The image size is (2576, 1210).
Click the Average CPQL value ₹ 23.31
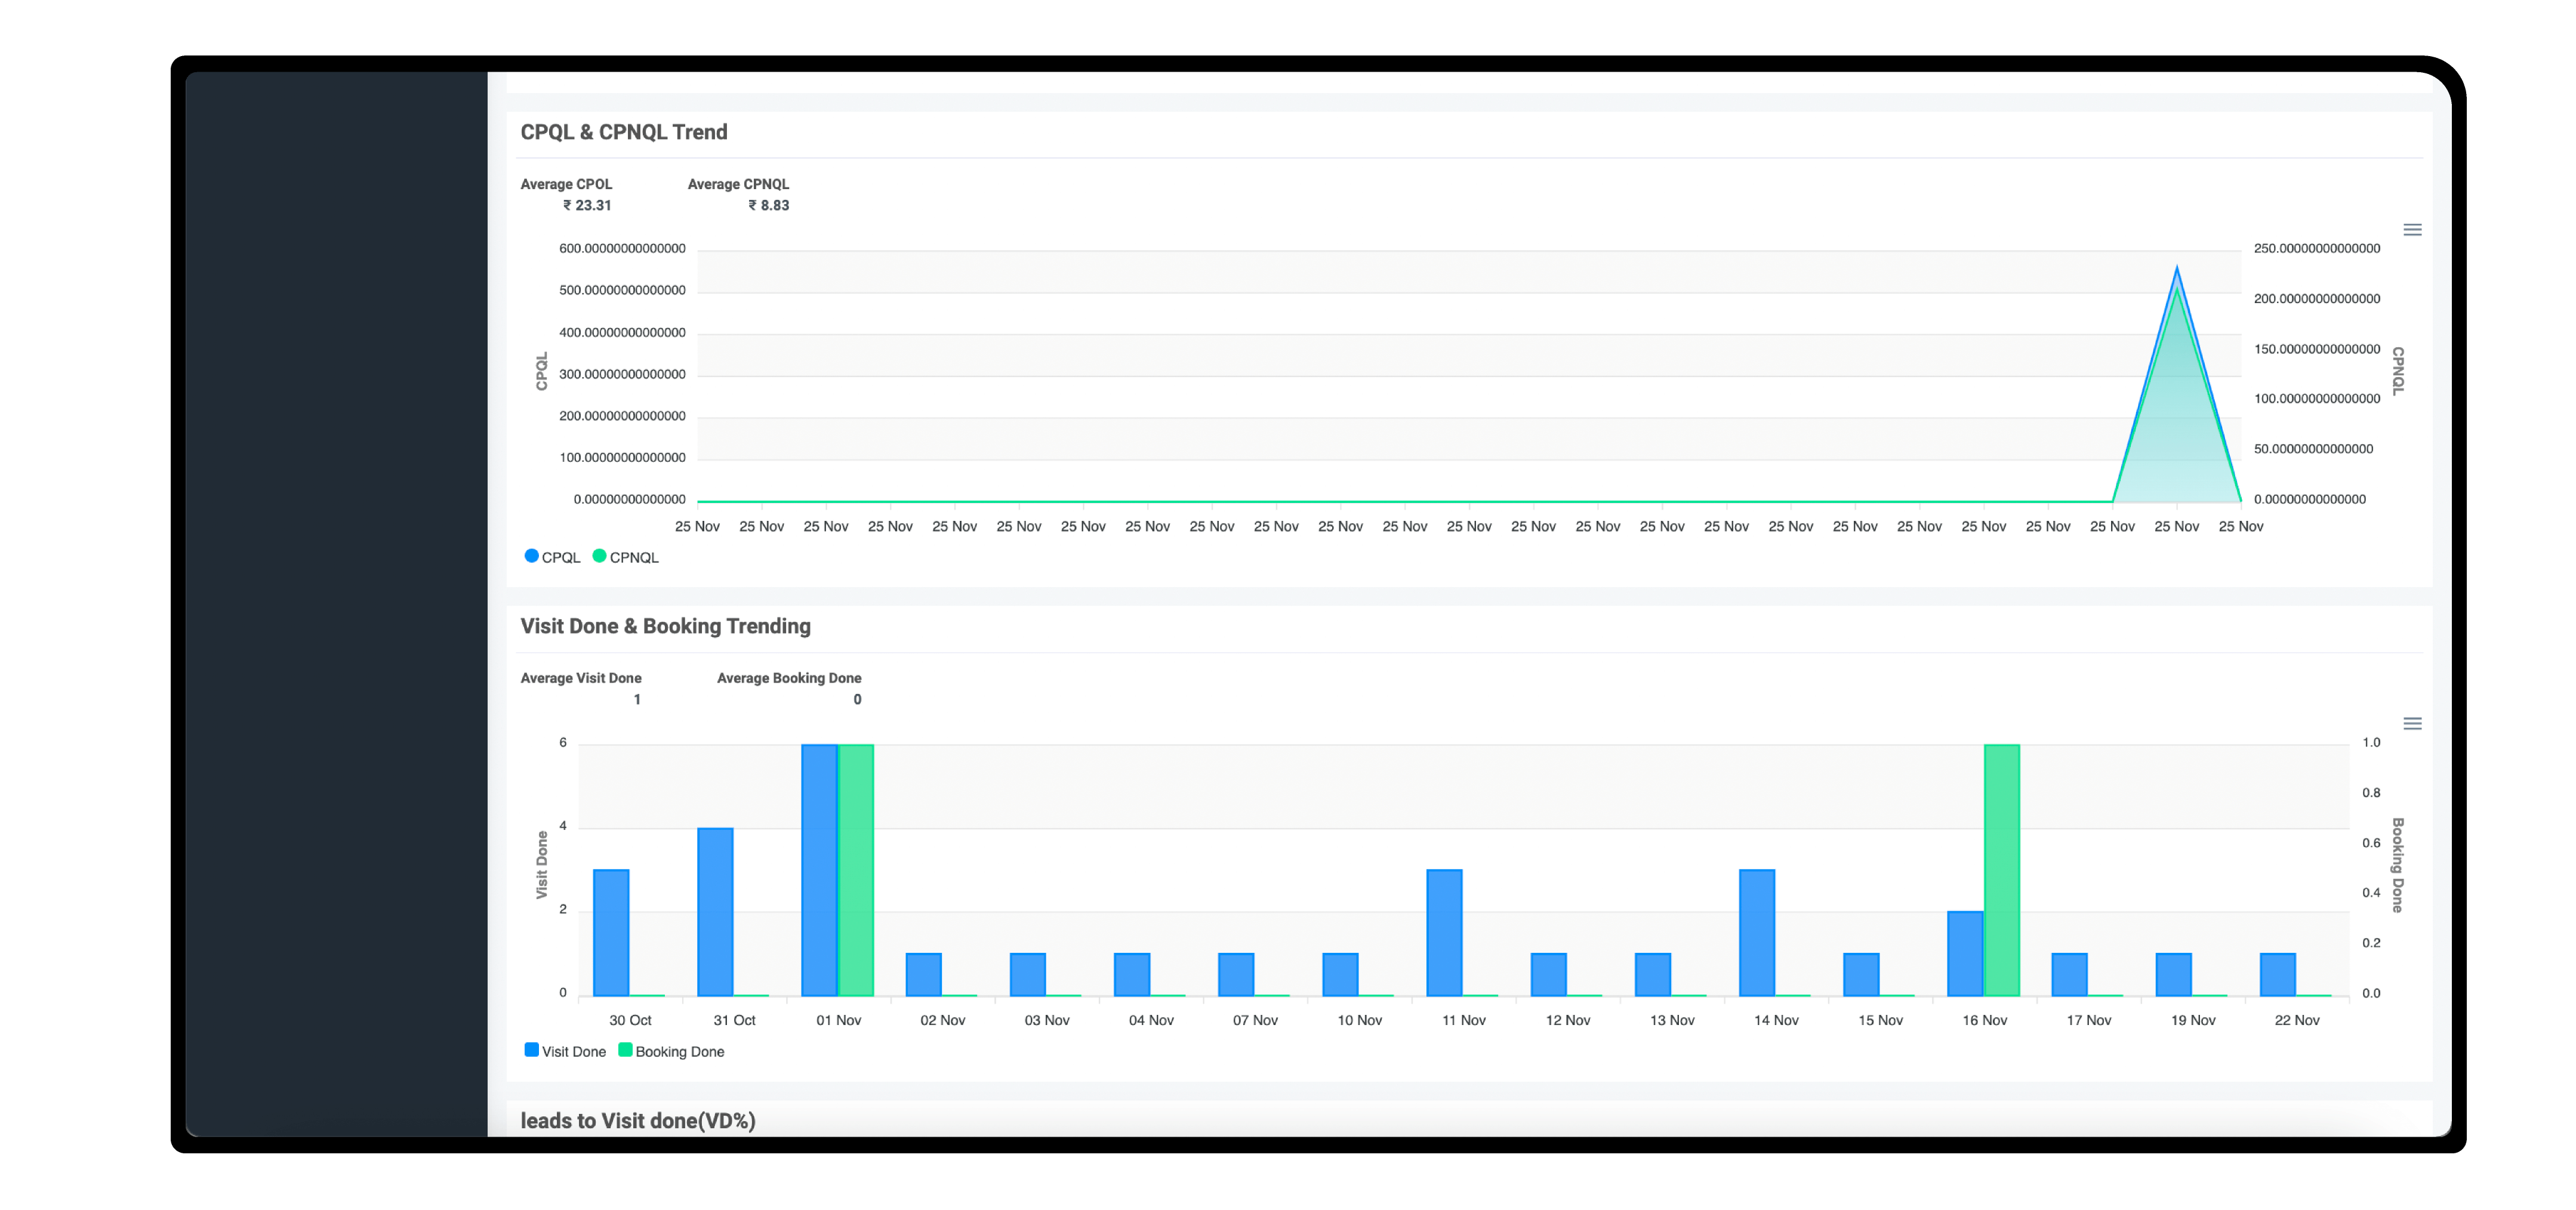pyautogui.click(x=587, y=205)
